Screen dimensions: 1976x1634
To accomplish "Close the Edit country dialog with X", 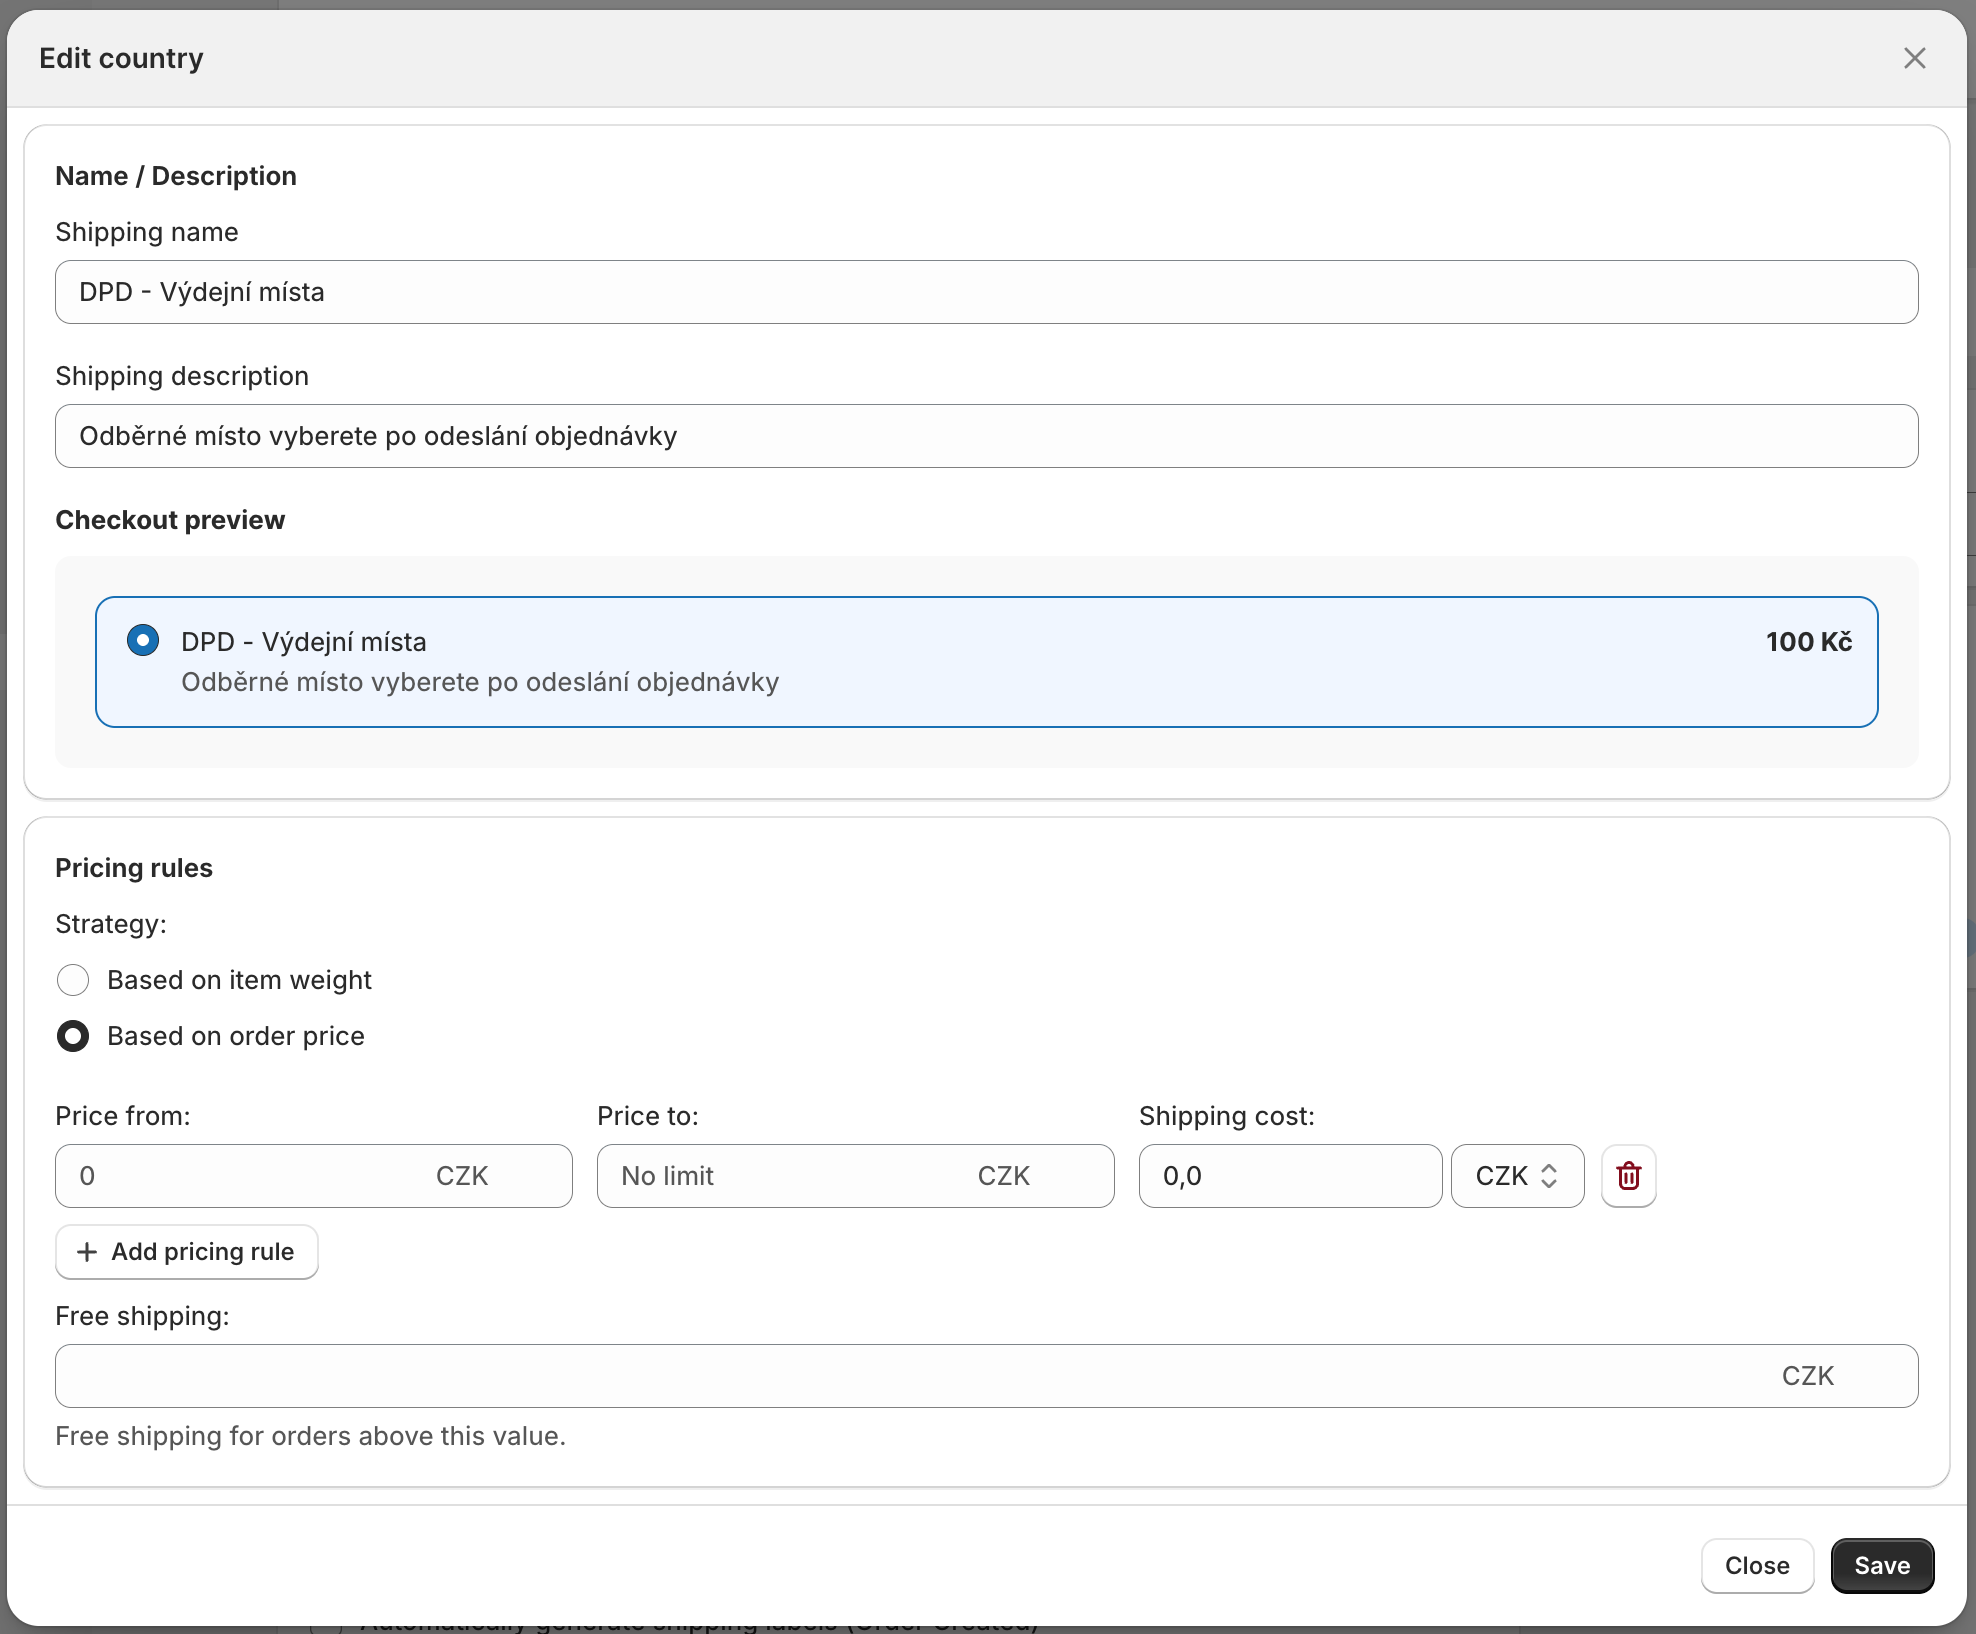I will (x=1914, y=58).
